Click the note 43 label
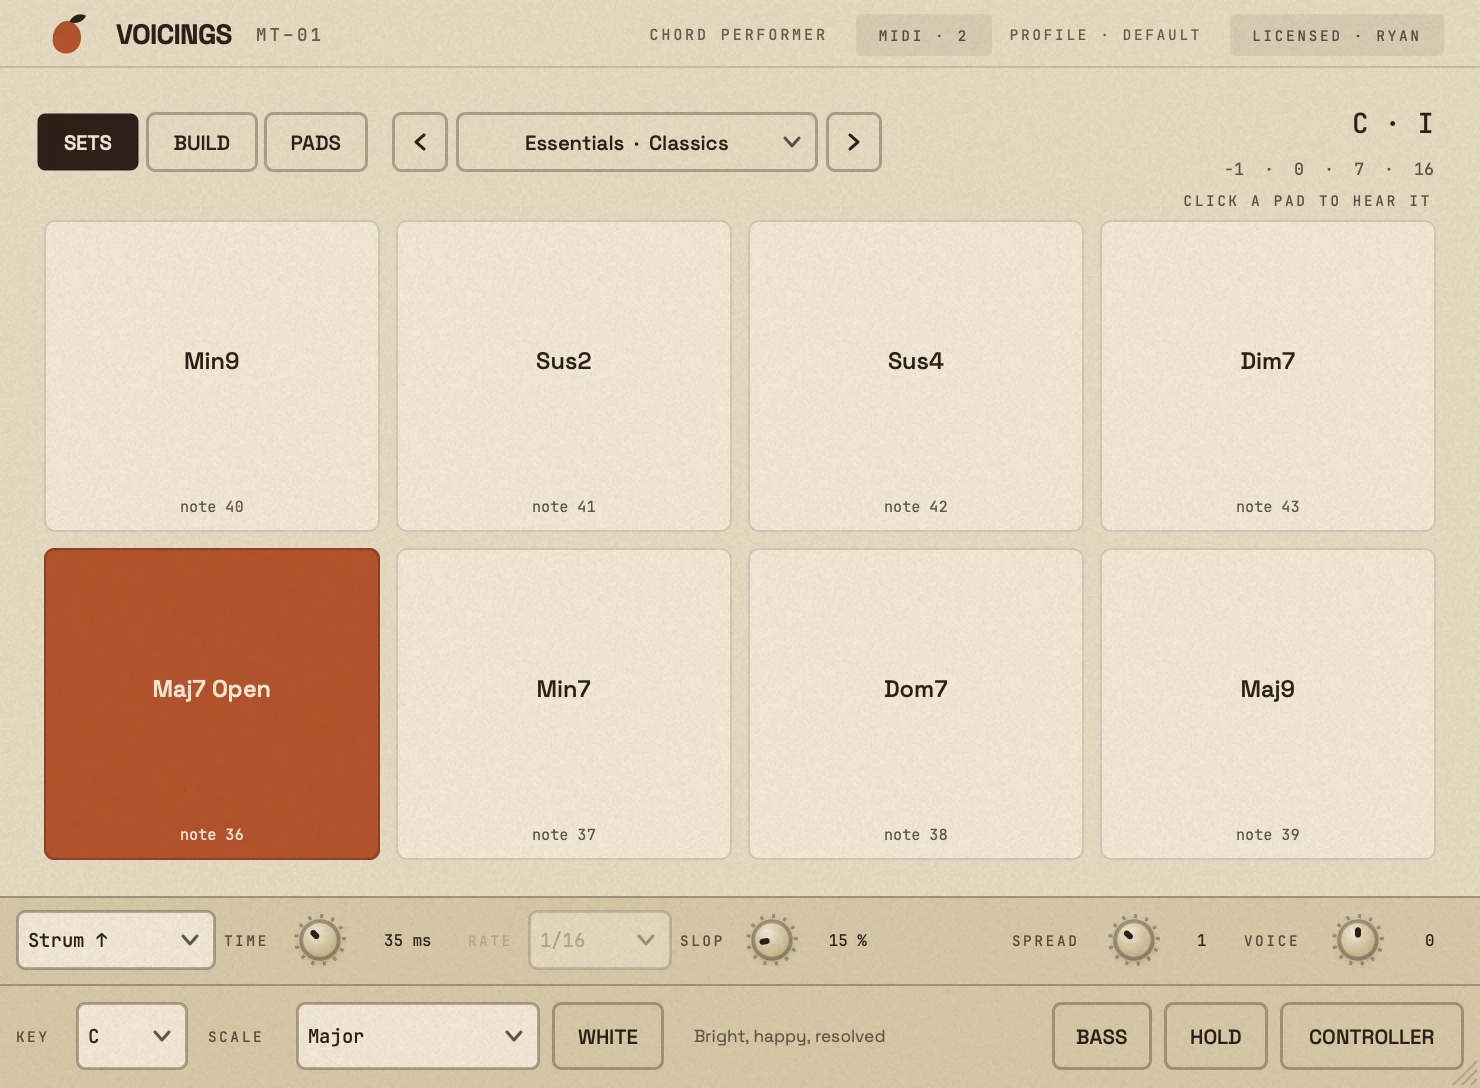Viewport: 1480px width, 1088px height. coord(1268,507)
